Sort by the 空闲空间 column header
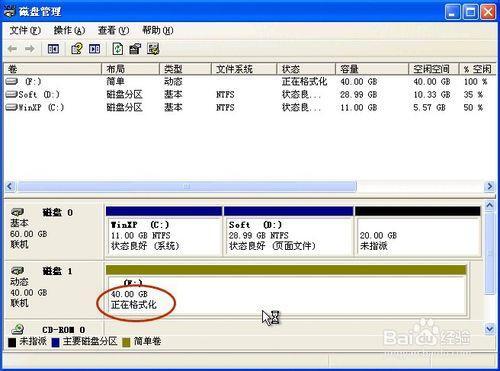500x371 pixels. [434, 69]
